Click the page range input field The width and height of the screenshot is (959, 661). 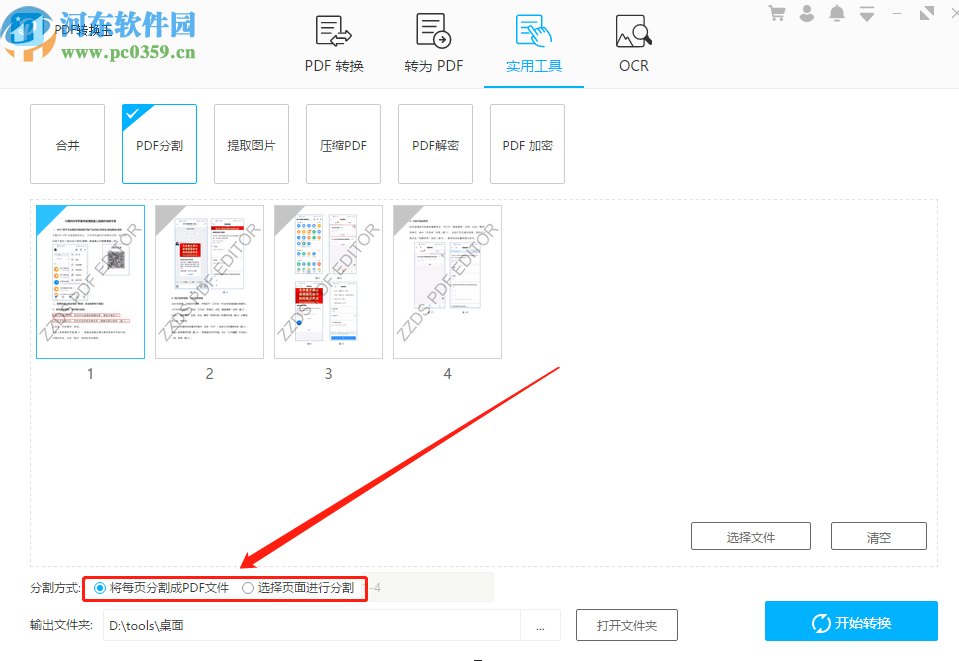click(x=431, y=588)
